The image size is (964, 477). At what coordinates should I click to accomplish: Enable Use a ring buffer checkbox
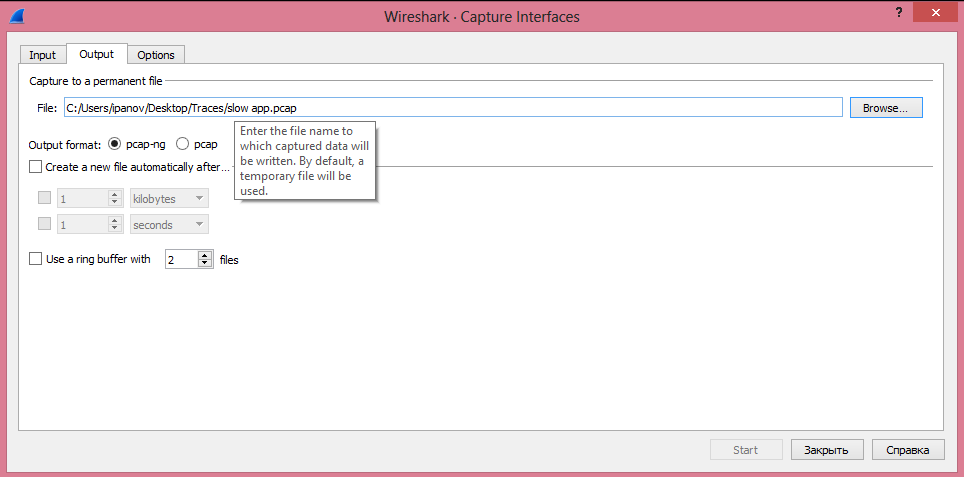(x=37, y=259)
